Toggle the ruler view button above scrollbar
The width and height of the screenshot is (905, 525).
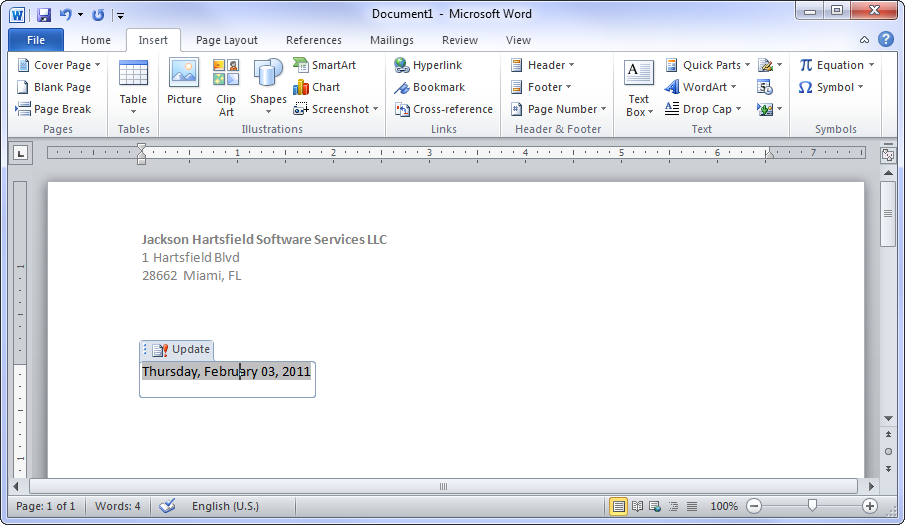[888, 155]
